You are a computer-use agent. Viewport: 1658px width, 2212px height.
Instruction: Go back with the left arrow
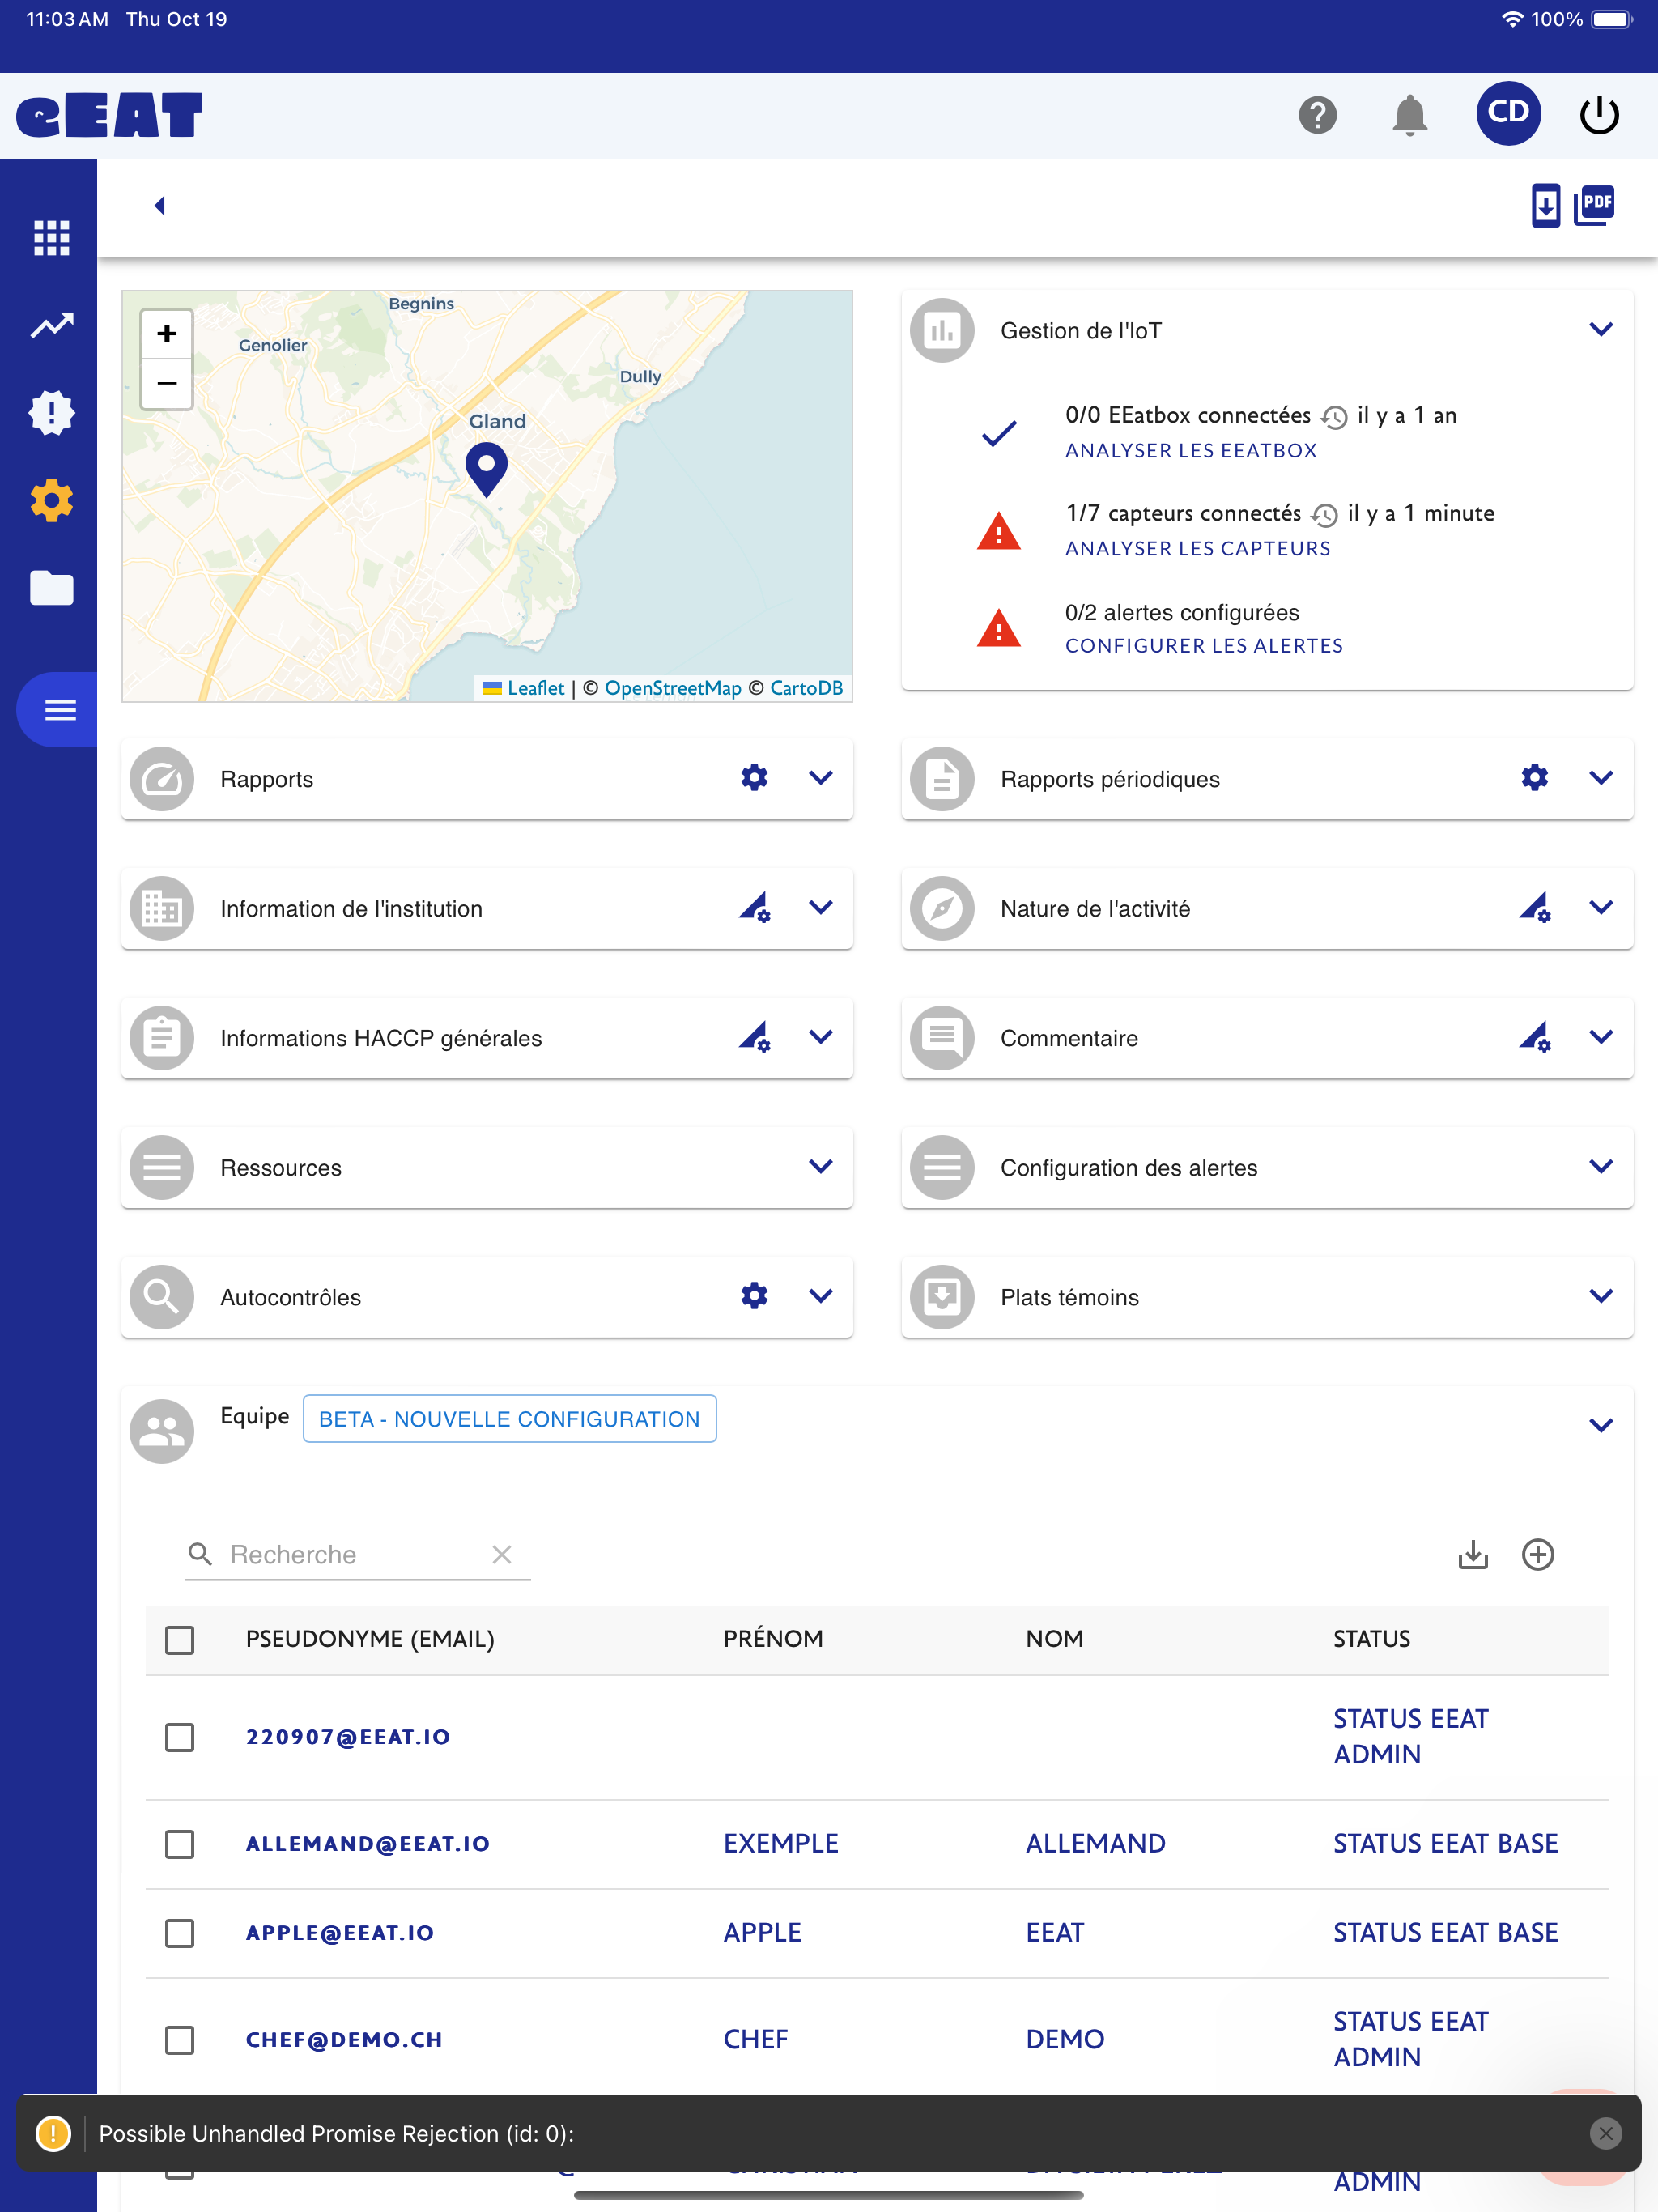[159, 205]
